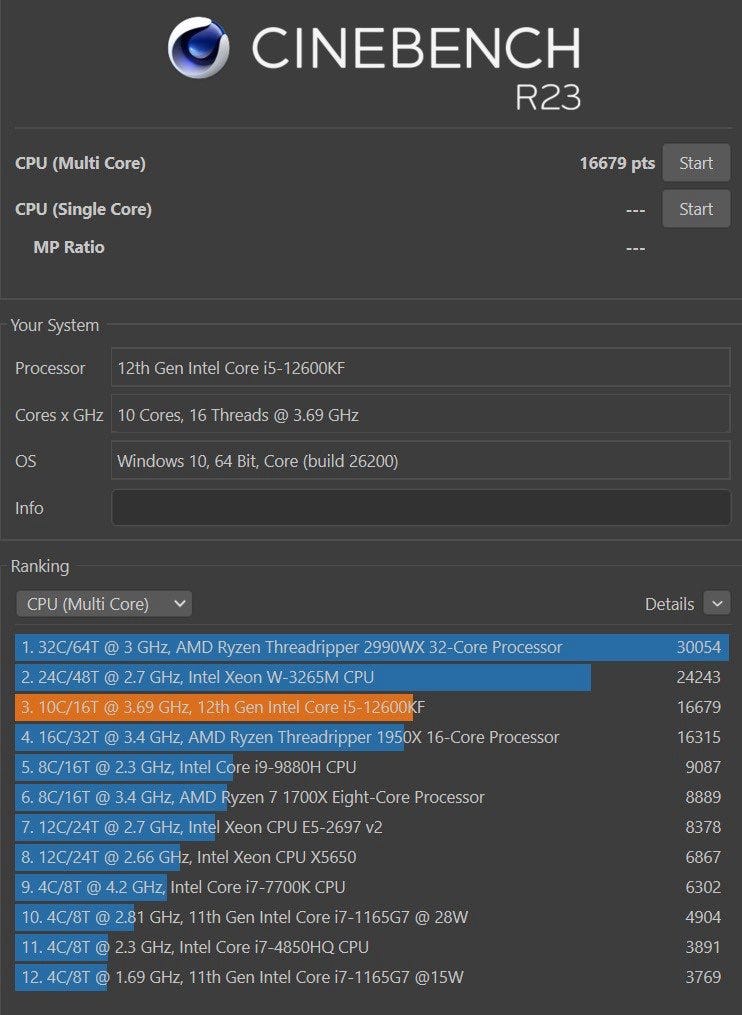Start the CPU Multi Core test
Screen dimensions: 742x1015
click(x=696, y=163)
